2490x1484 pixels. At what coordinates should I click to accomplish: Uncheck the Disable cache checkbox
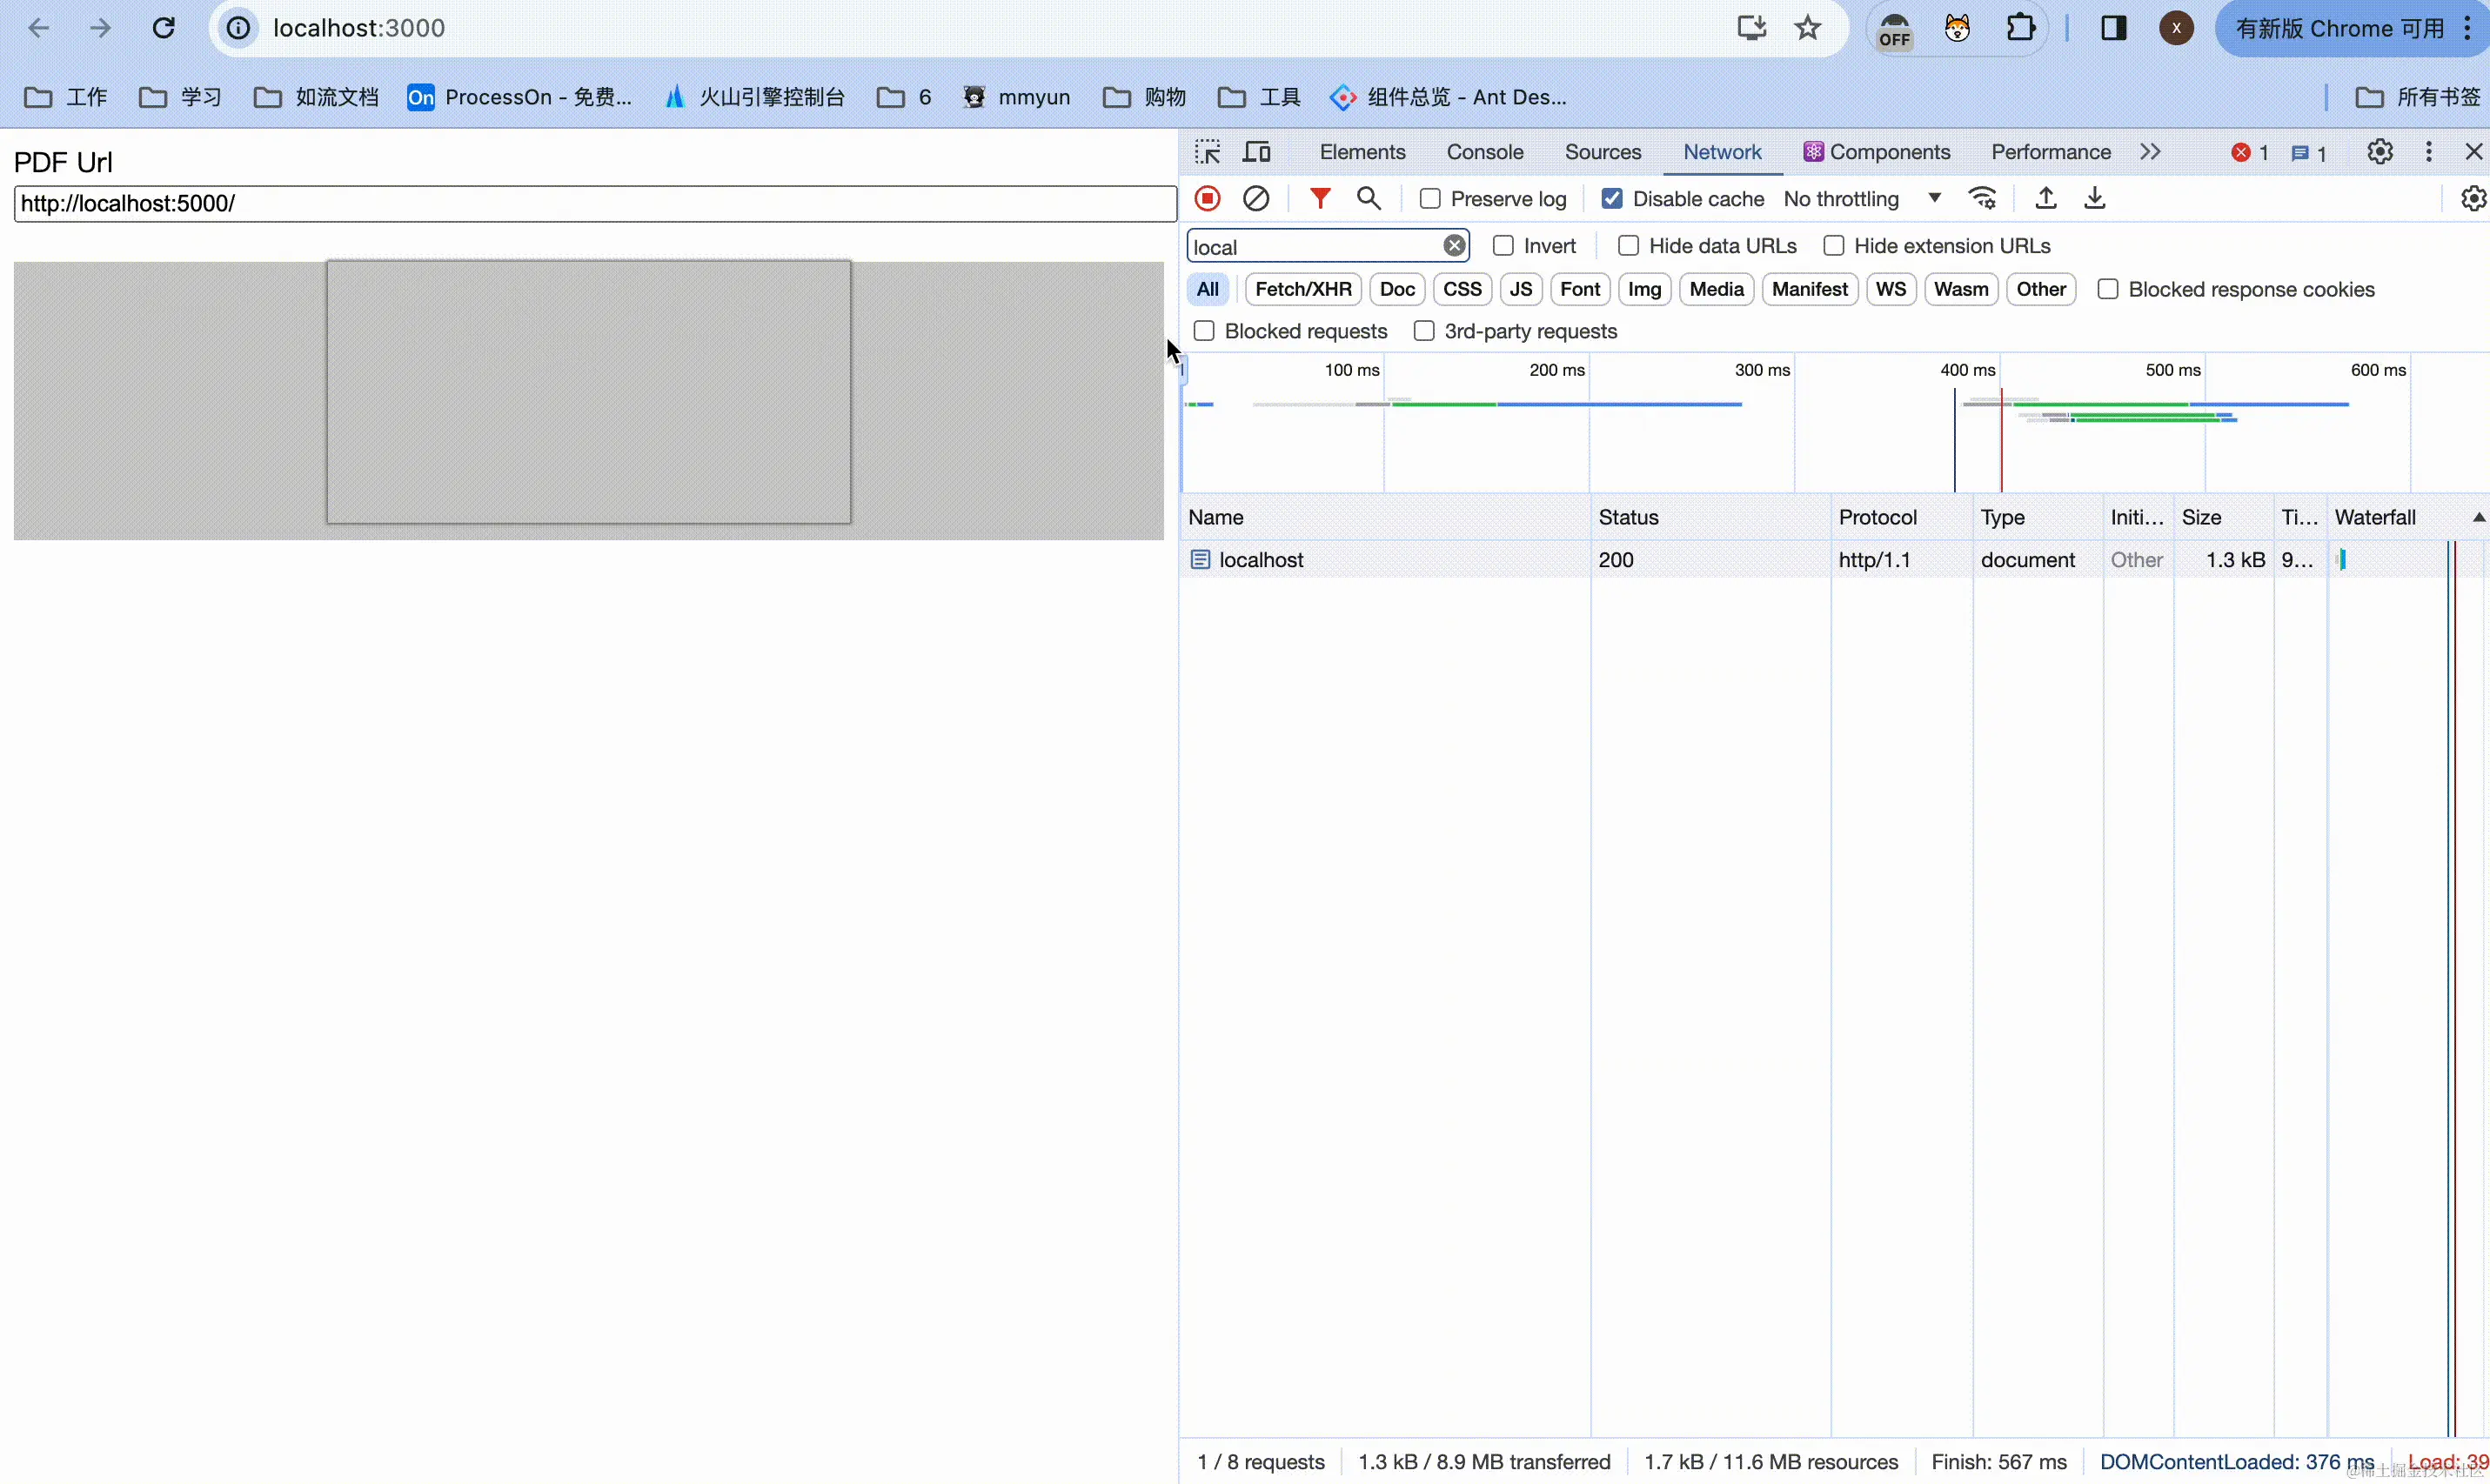click(x=1611, y=199)
